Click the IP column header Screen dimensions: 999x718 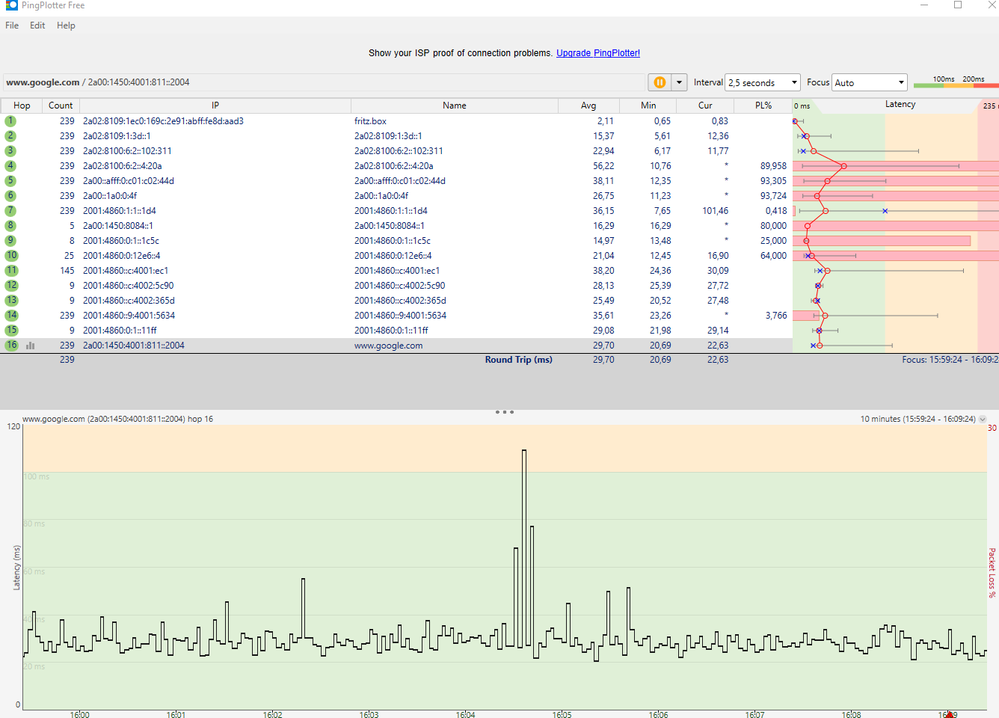pos(215,106)
